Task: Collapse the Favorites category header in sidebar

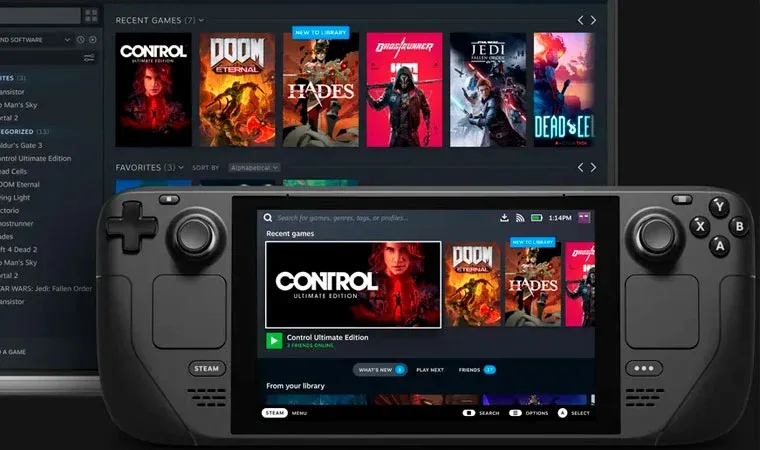Action: coord(13,78)
